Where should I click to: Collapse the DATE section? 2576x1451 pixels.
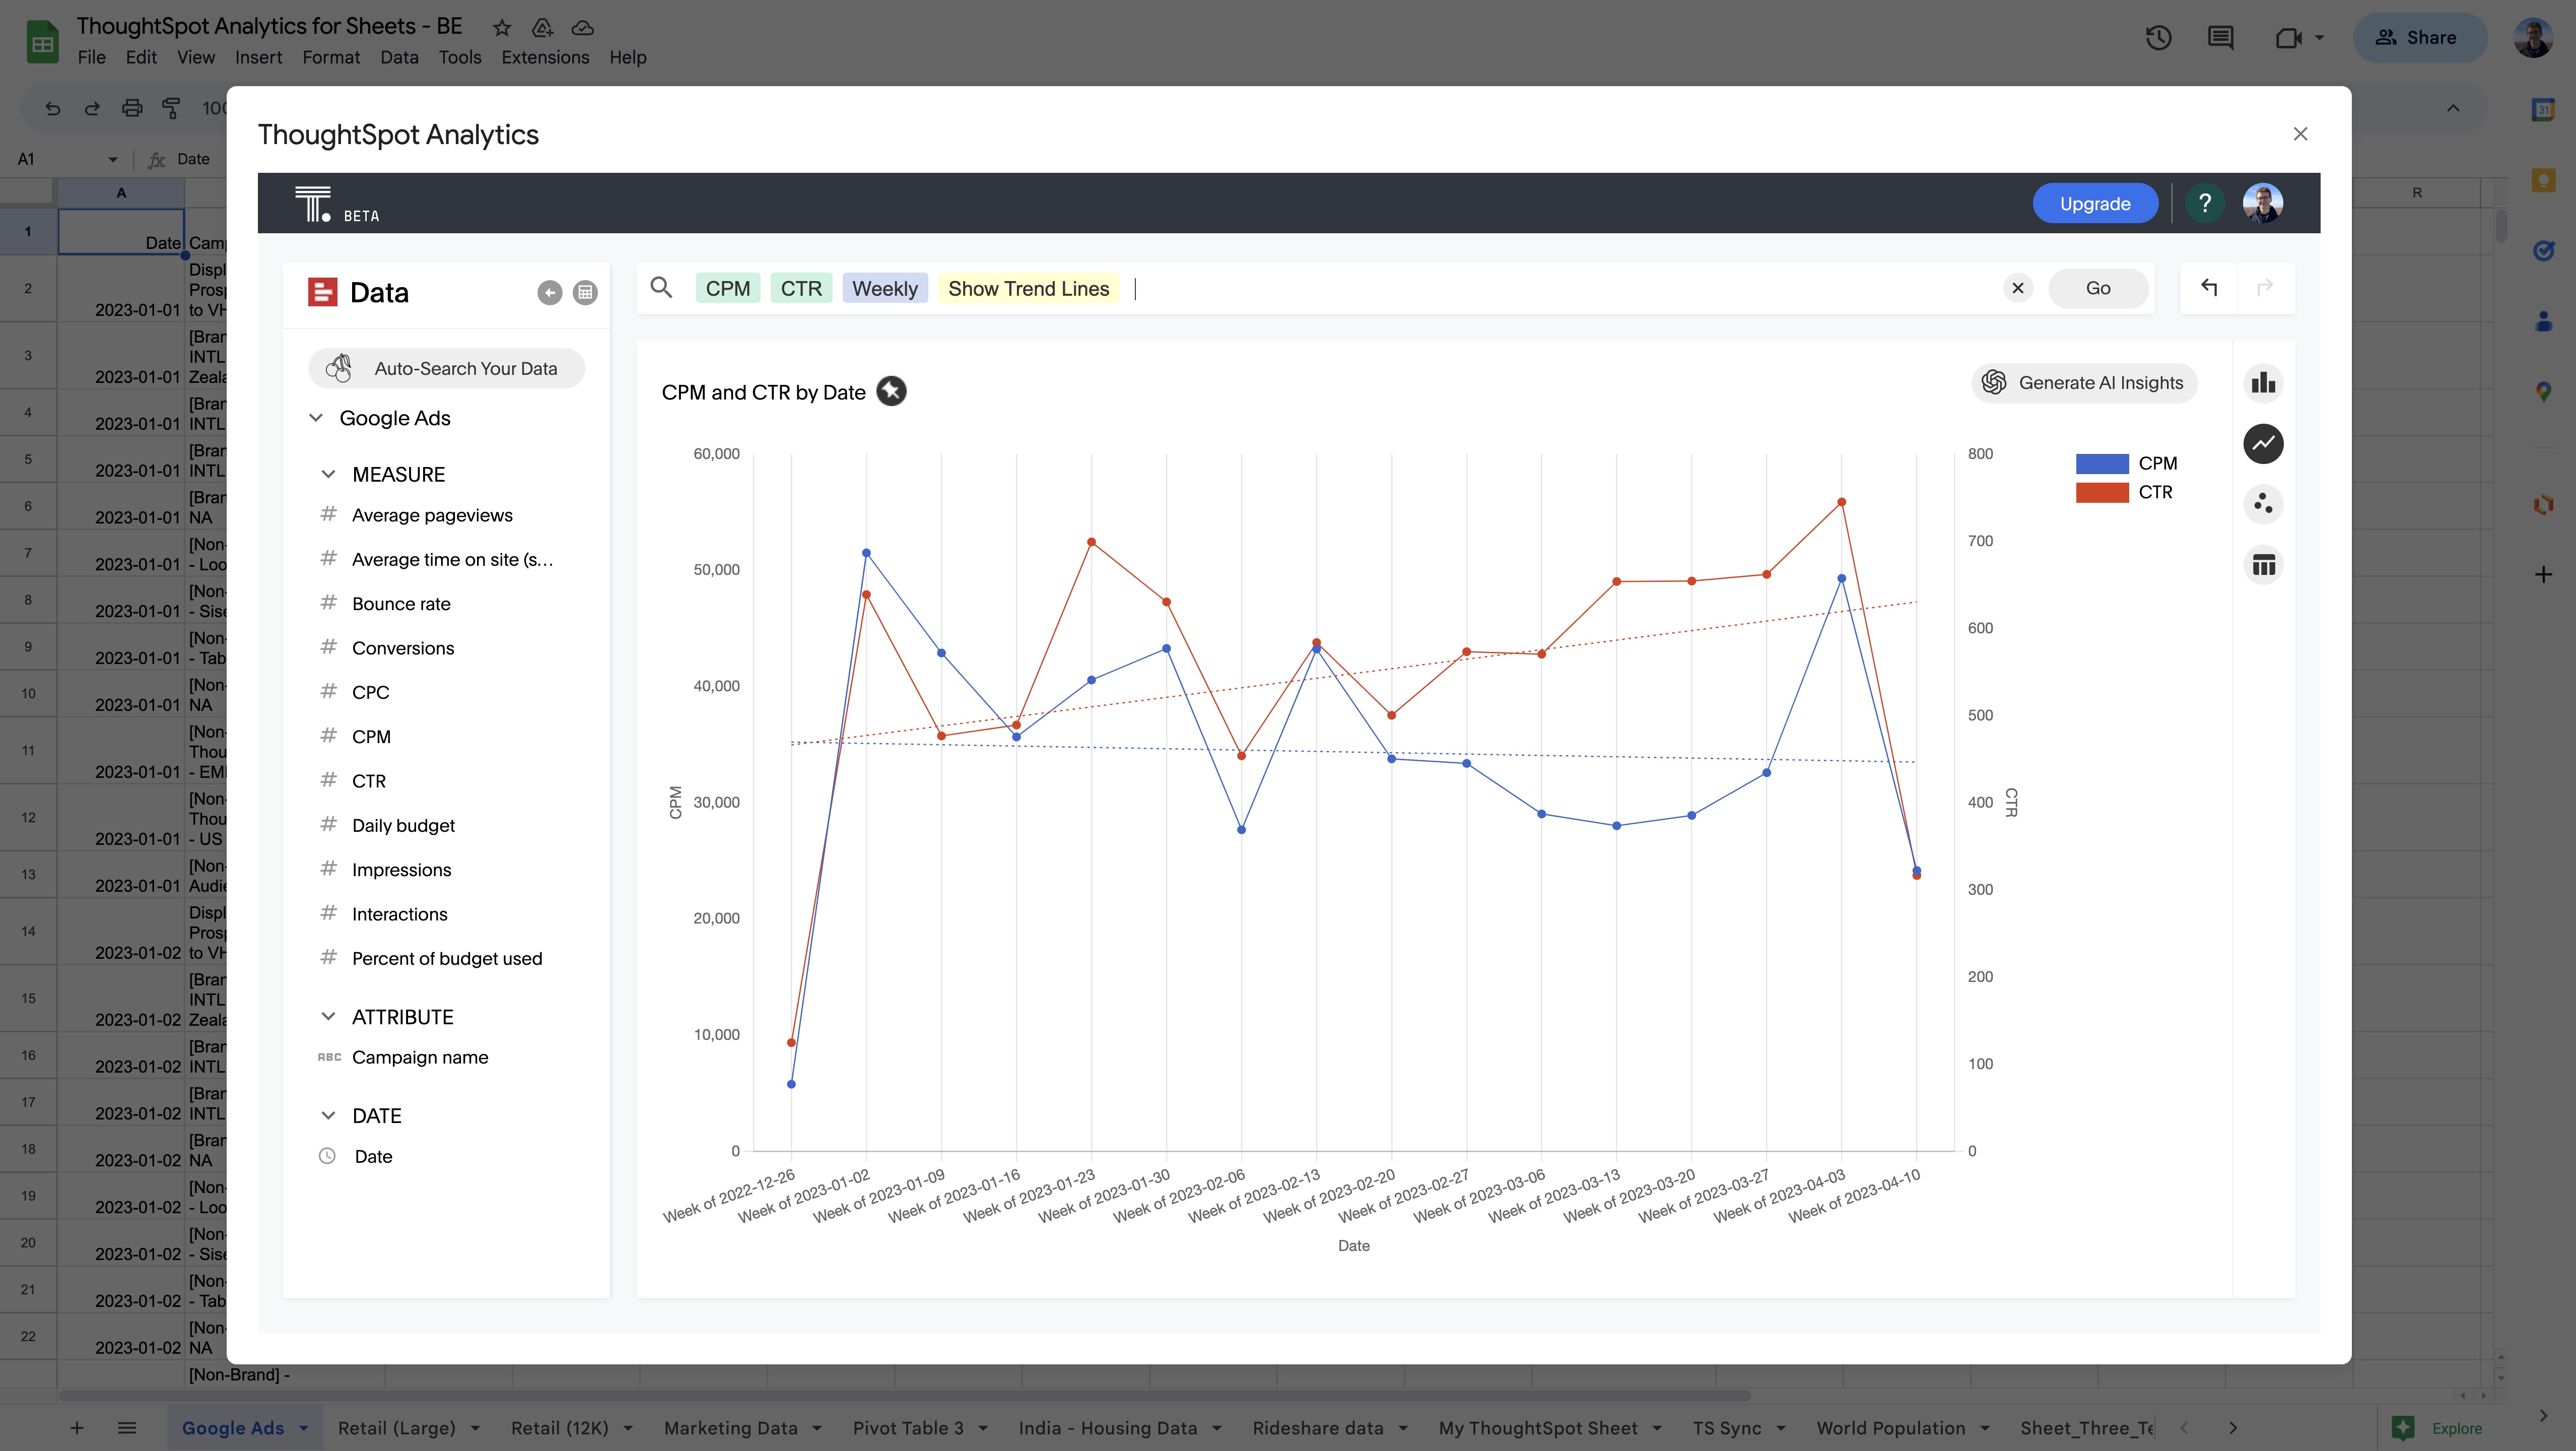point(328,1116)
